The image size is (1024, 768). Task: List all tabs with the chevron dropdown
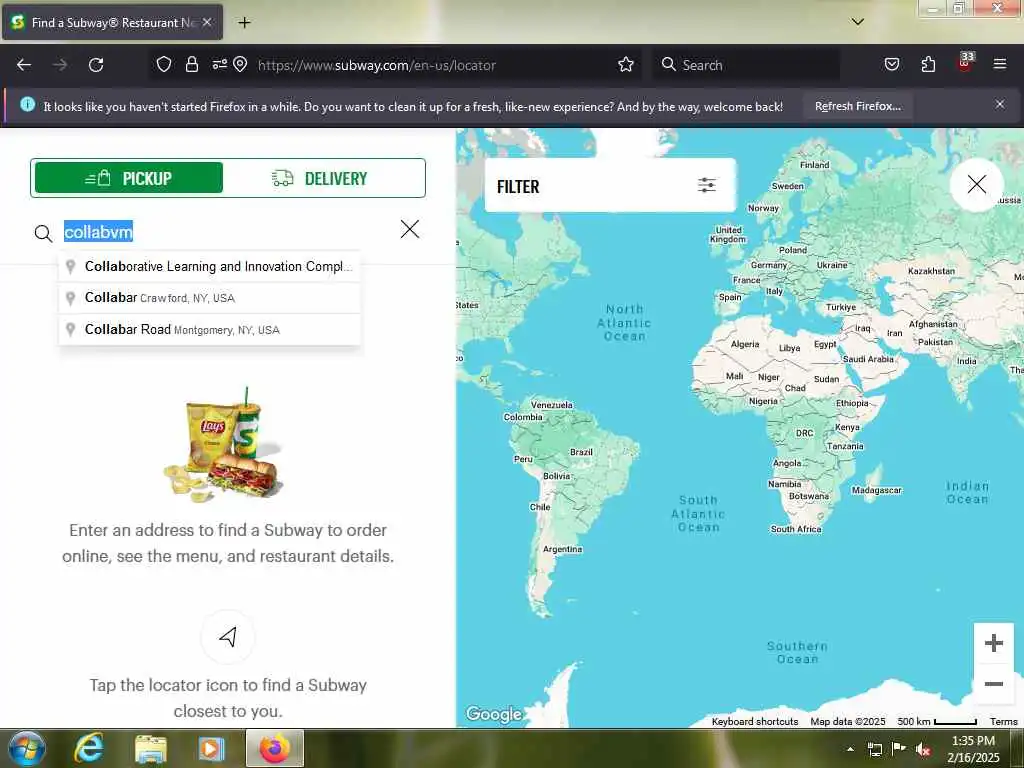coord(857,22)
